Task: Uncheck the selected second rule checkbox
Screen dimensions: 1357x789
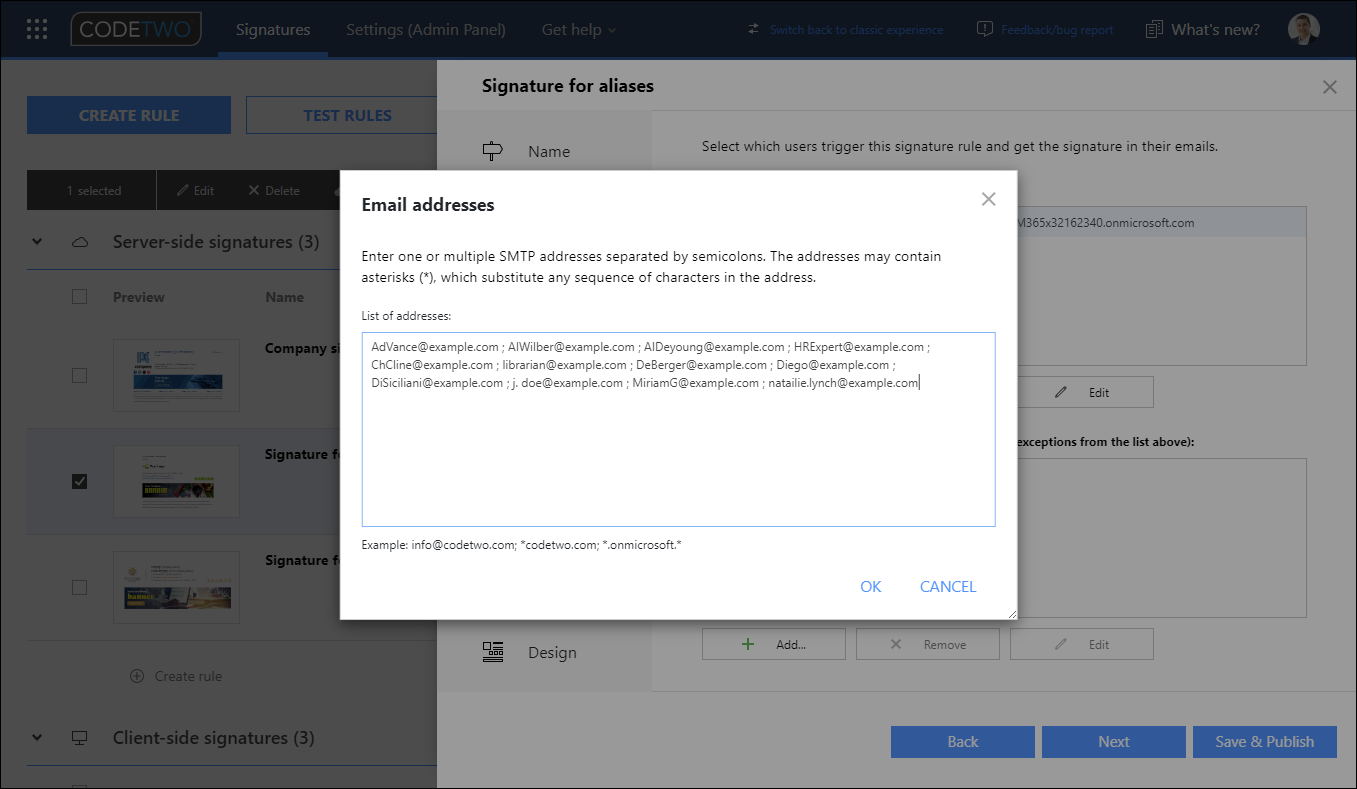Action: pos(80,481)
